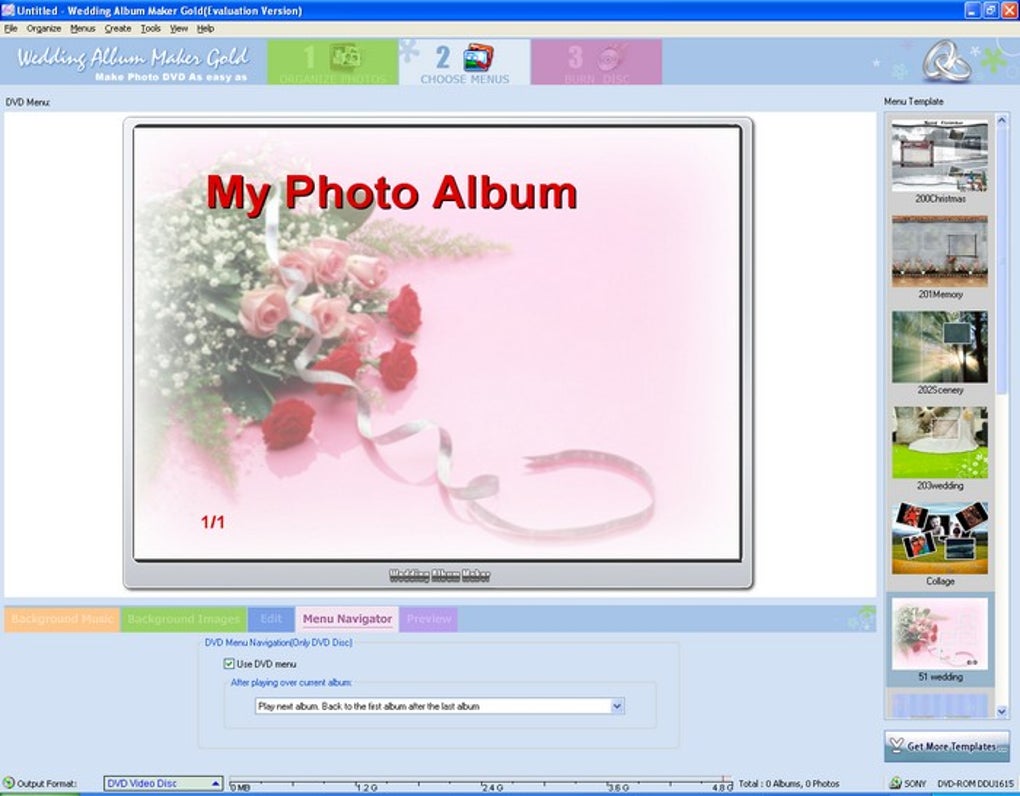Select the My Photo Album title text
The width and height of the screenshot is (1020, 796).
(x=392, y=193)
